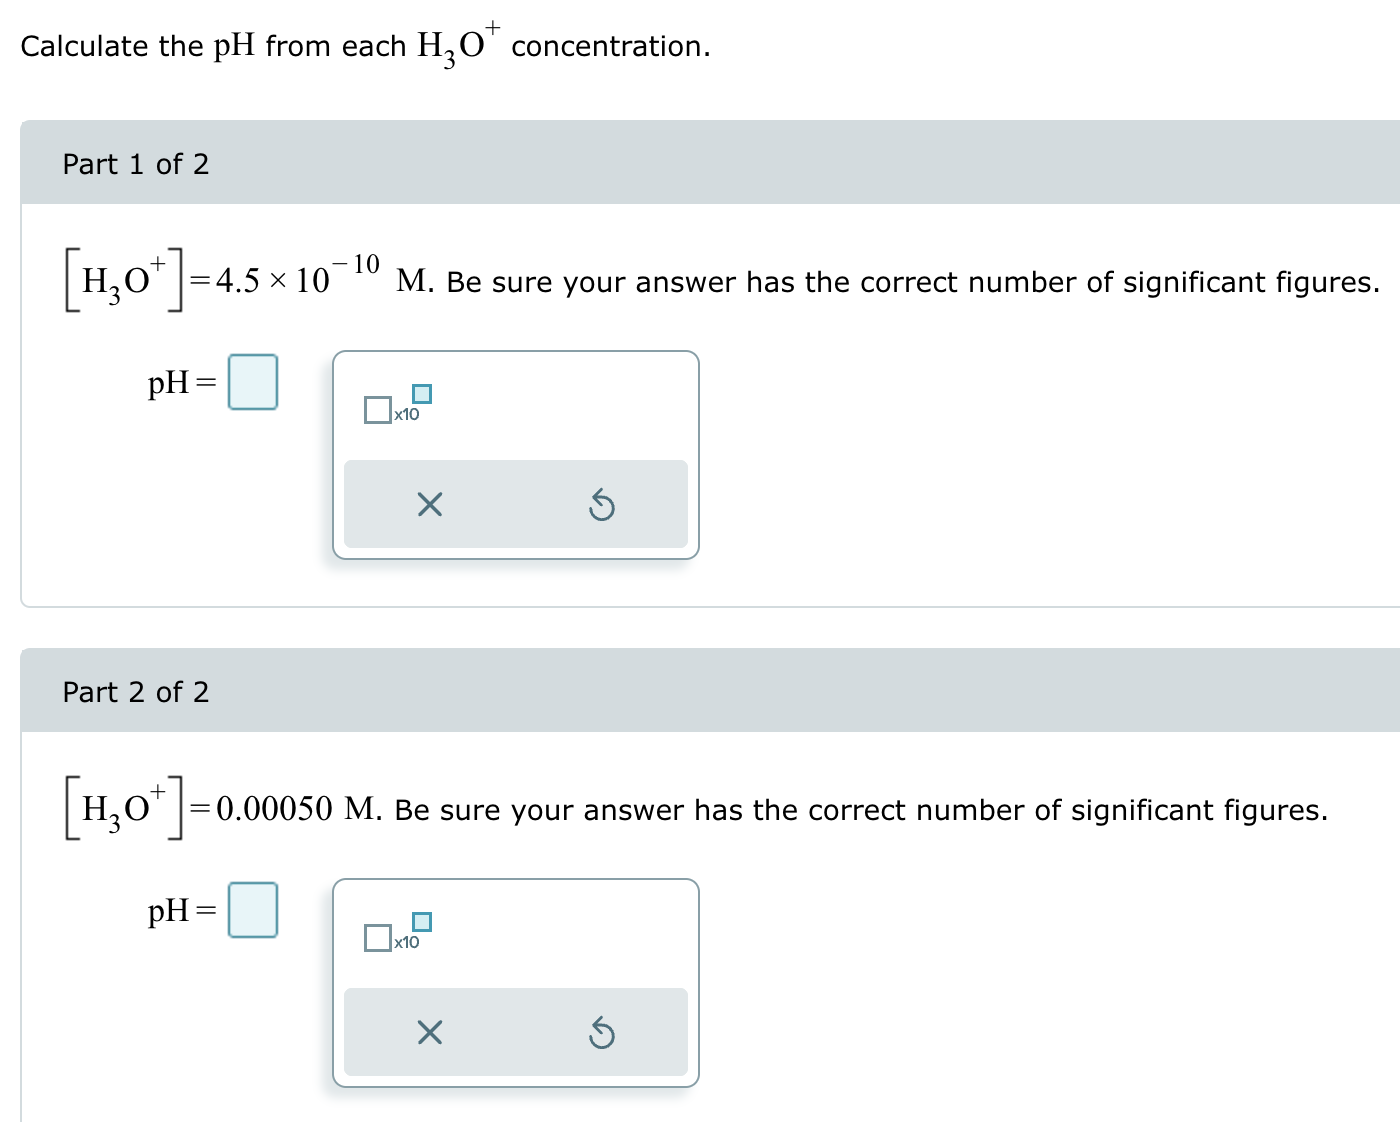Click the empty coefficient box before x10 in Part 1
Image resolution: width=1400 pixels, height=1122 pixels.
(x=378, y=408)
